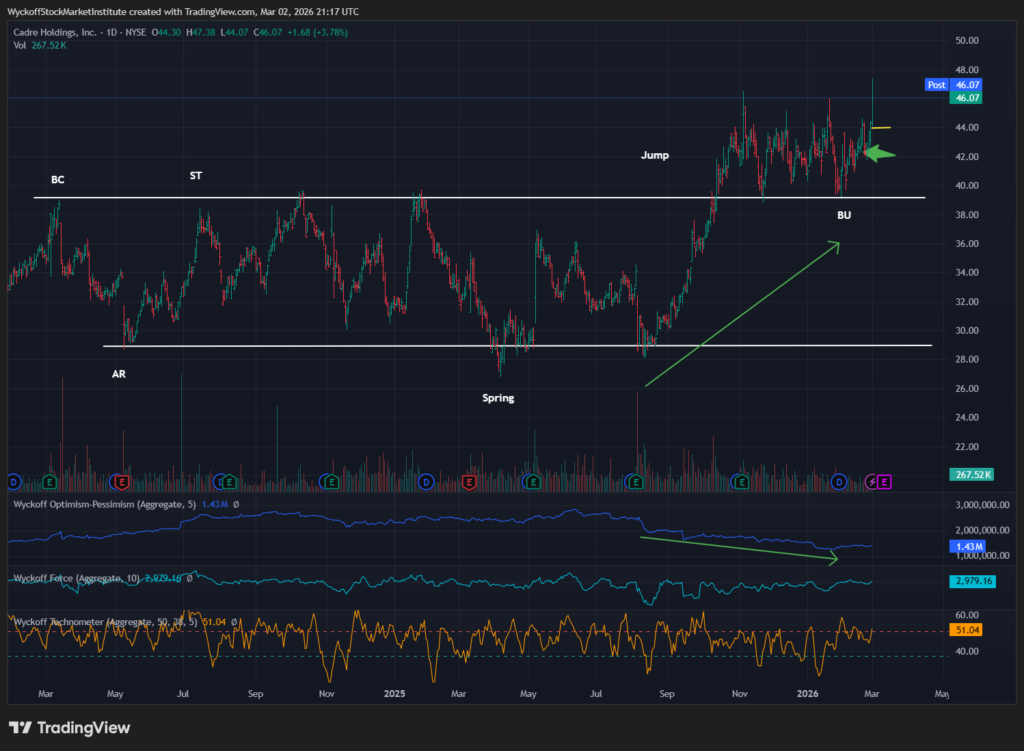Viewport: 1024px width, 751px height.
Task: Click the Ø symbol beside Wyckoff Optimism-Pessimism
Action: [235, 505]
